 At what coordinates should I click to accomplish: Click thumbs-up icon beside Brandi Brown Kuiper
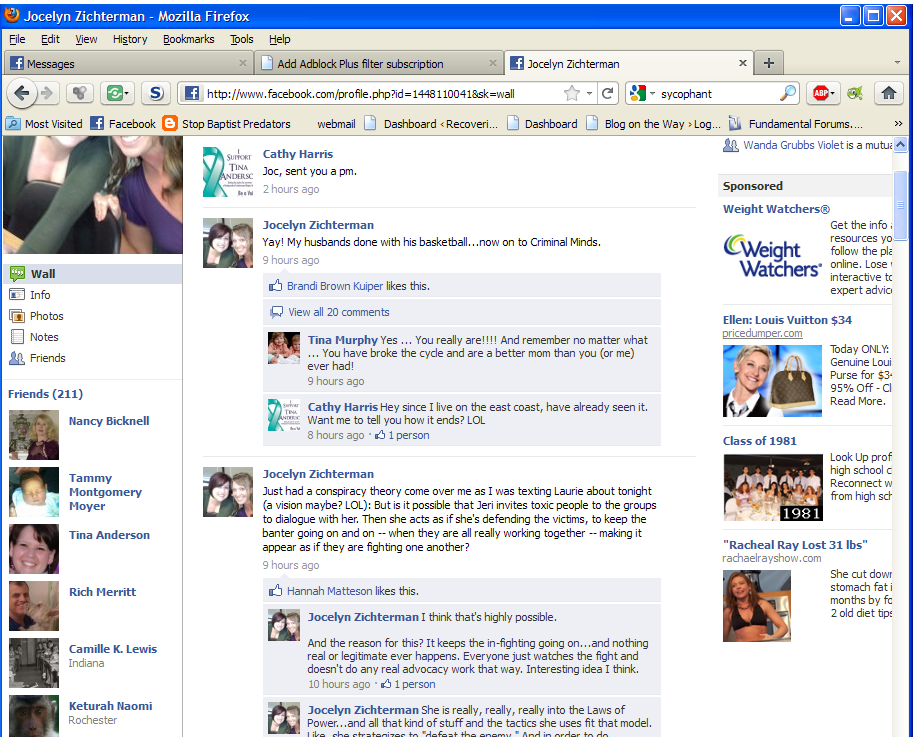click(x=275, y=286)
